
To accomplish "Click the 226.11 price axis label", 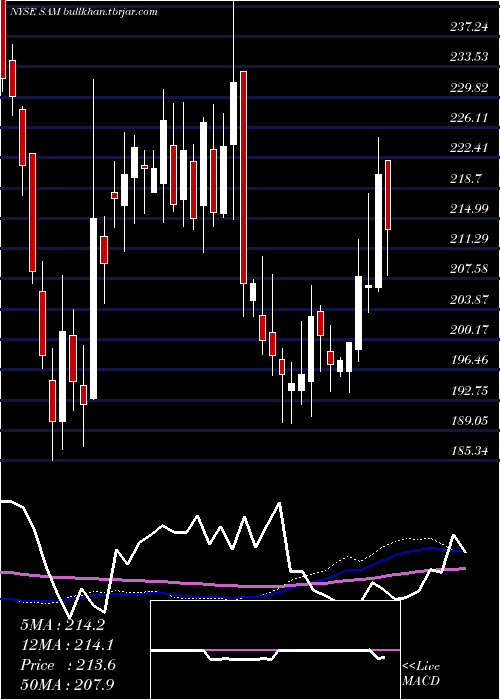I will [x=470, y=118].
